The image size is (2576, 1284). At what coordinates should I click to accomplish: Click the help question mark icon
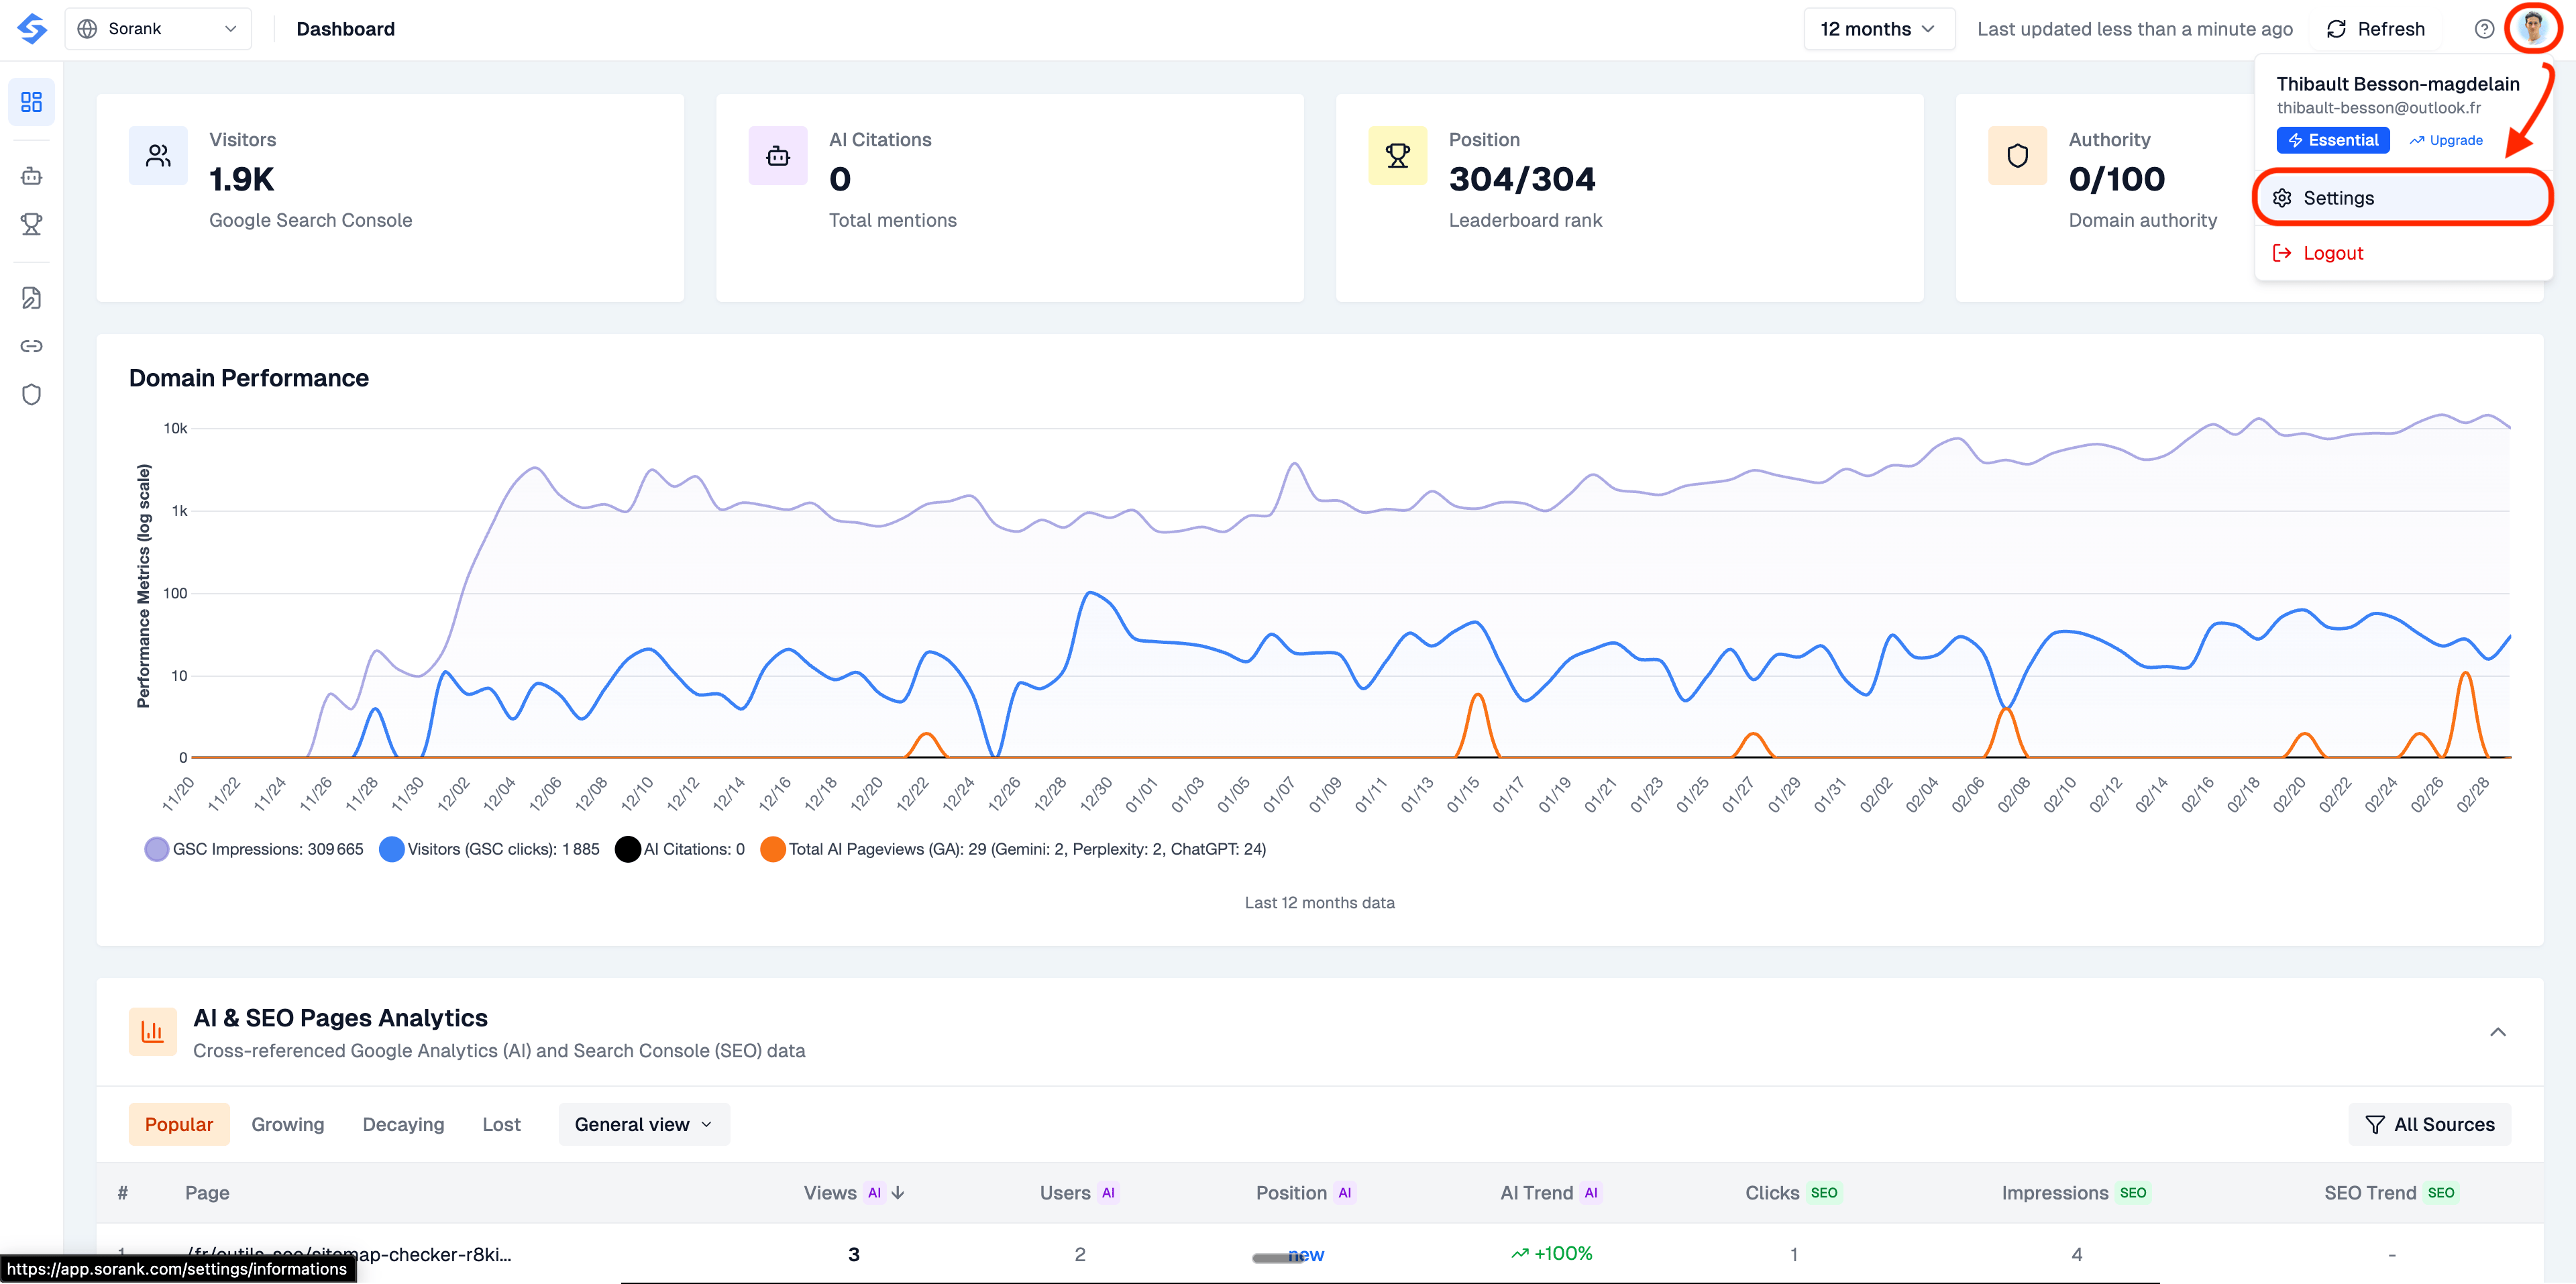click(x=2484, y=29)
